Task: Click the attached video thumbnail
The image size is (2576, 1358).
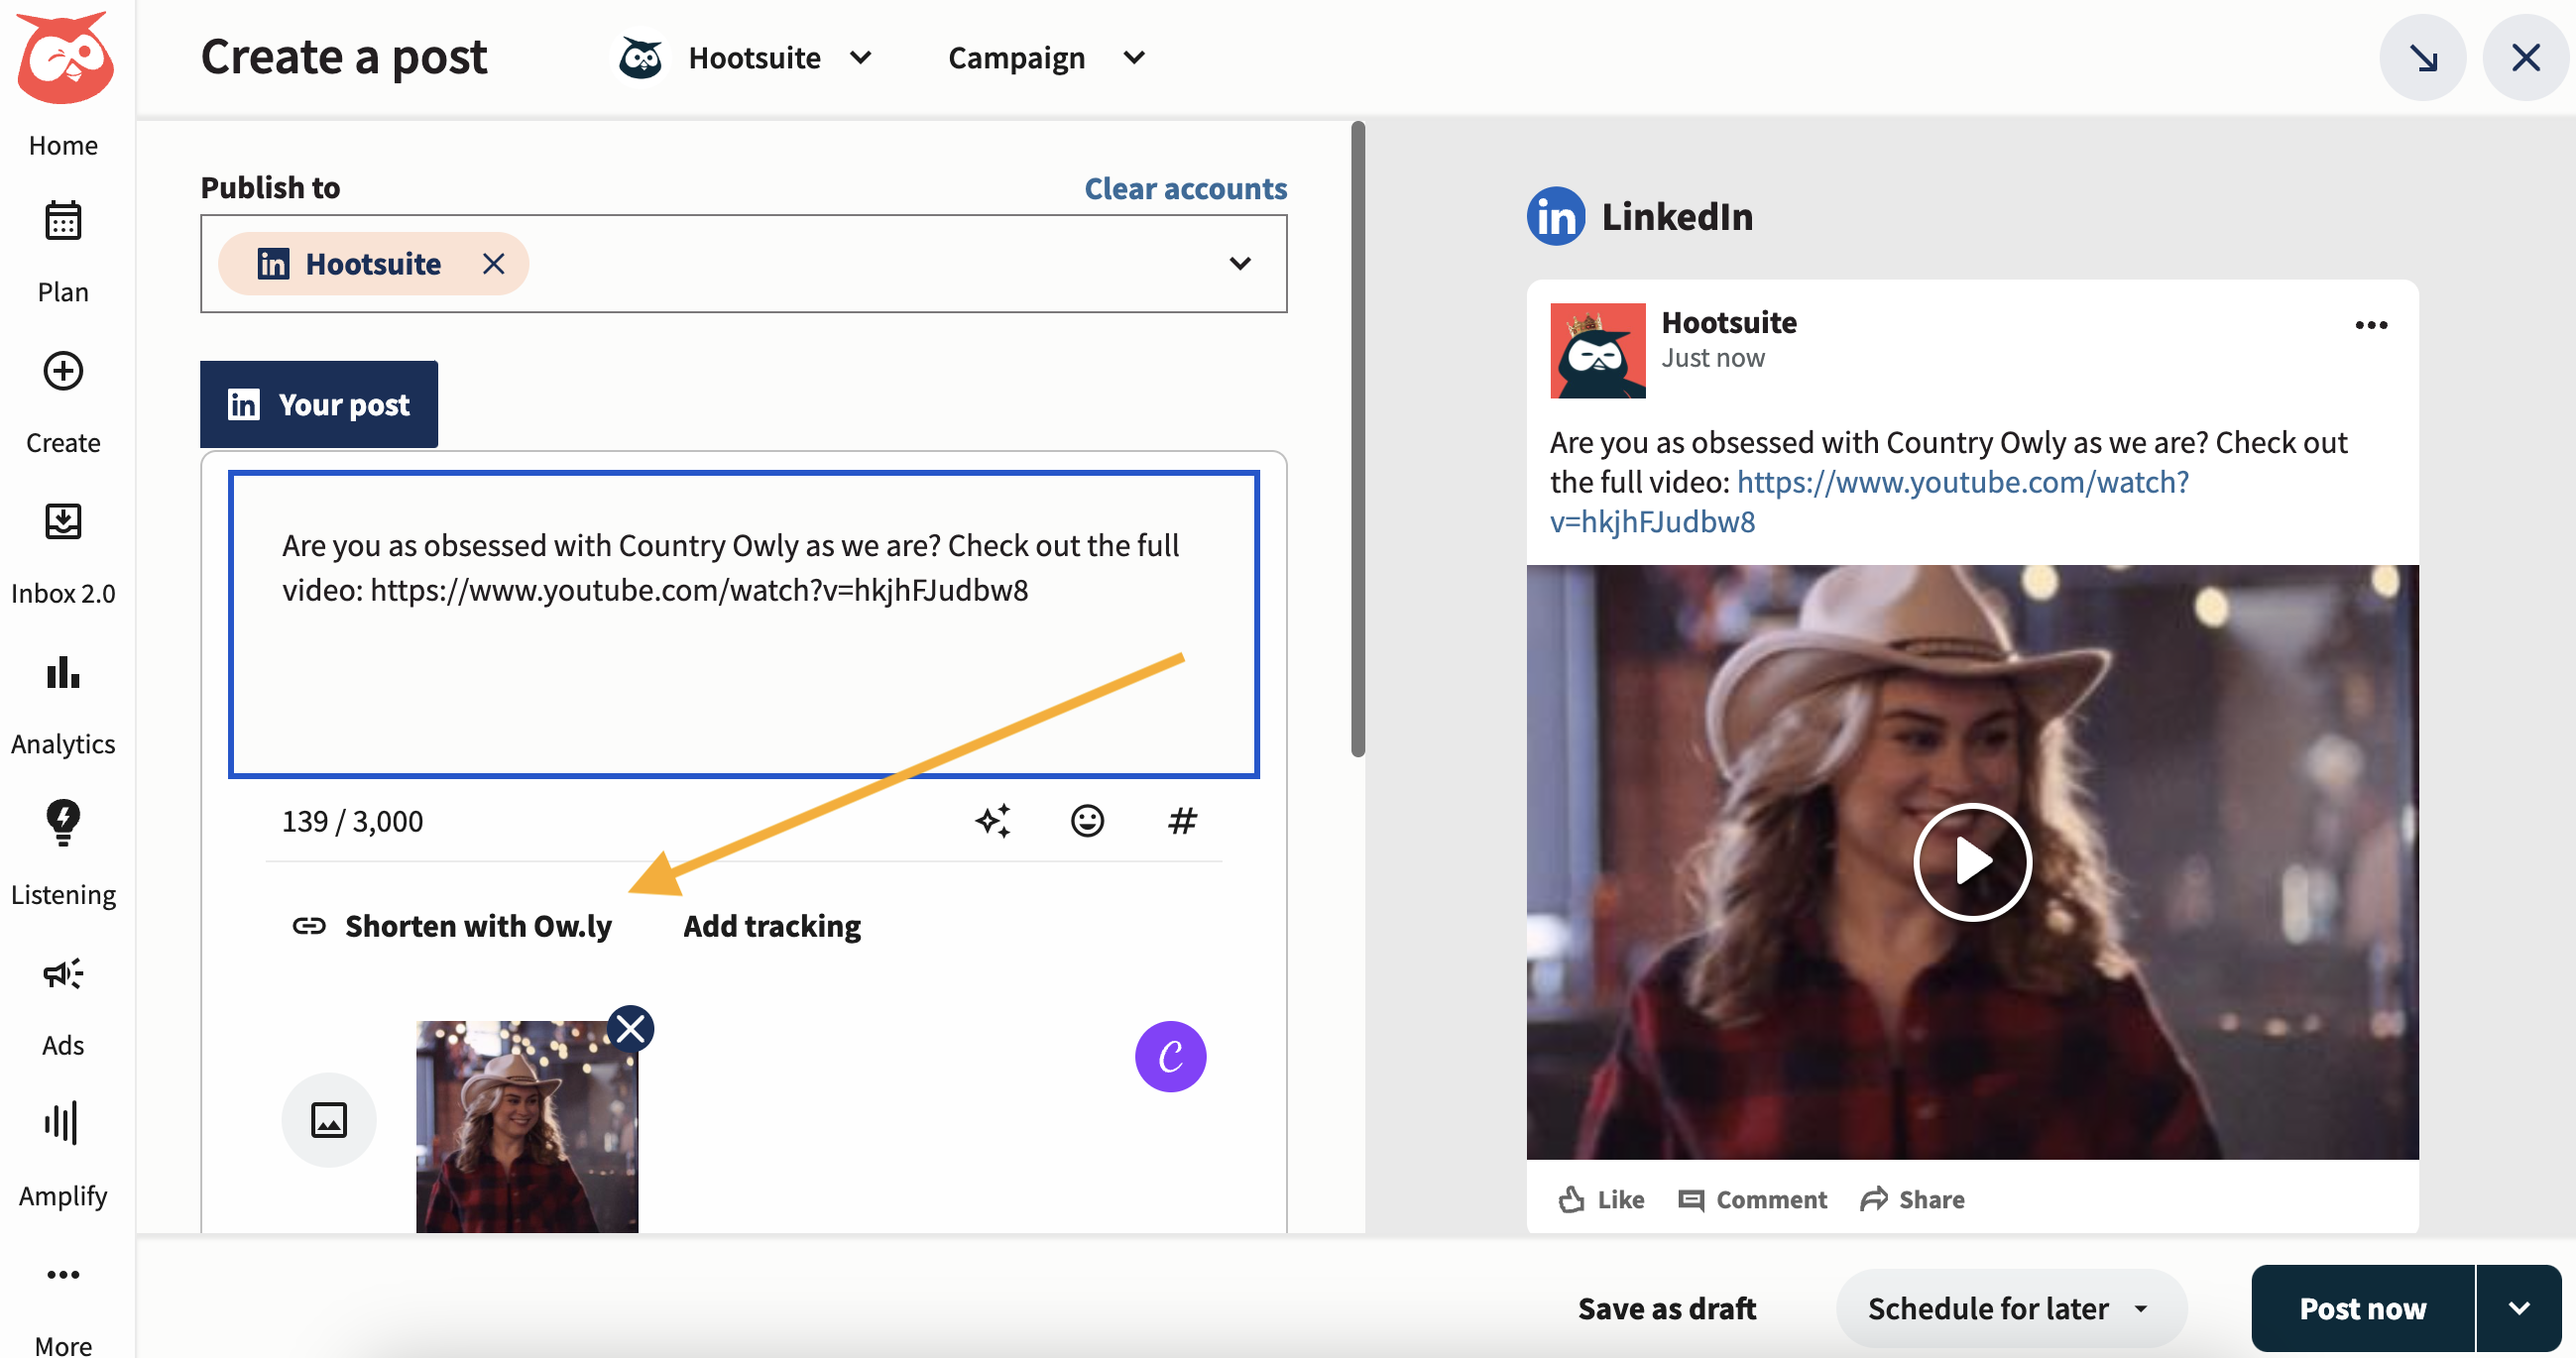Action: [527, 1126]
